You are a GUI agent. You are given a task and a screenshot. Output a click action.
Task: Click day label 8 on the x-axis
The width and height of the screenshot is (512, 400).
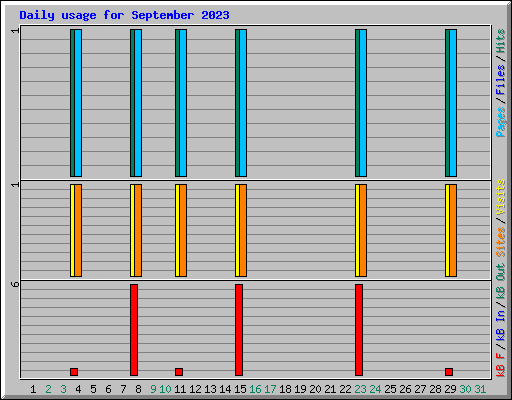(x=138, y=389)
